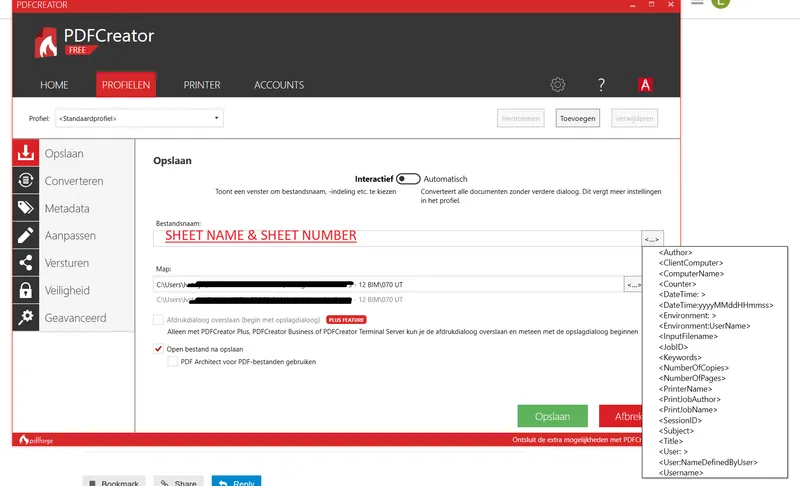Viewport: 800px width, 486px height.
Task: Click the Opslaan download icon in sidebar
Action: (x=26, y=152)
